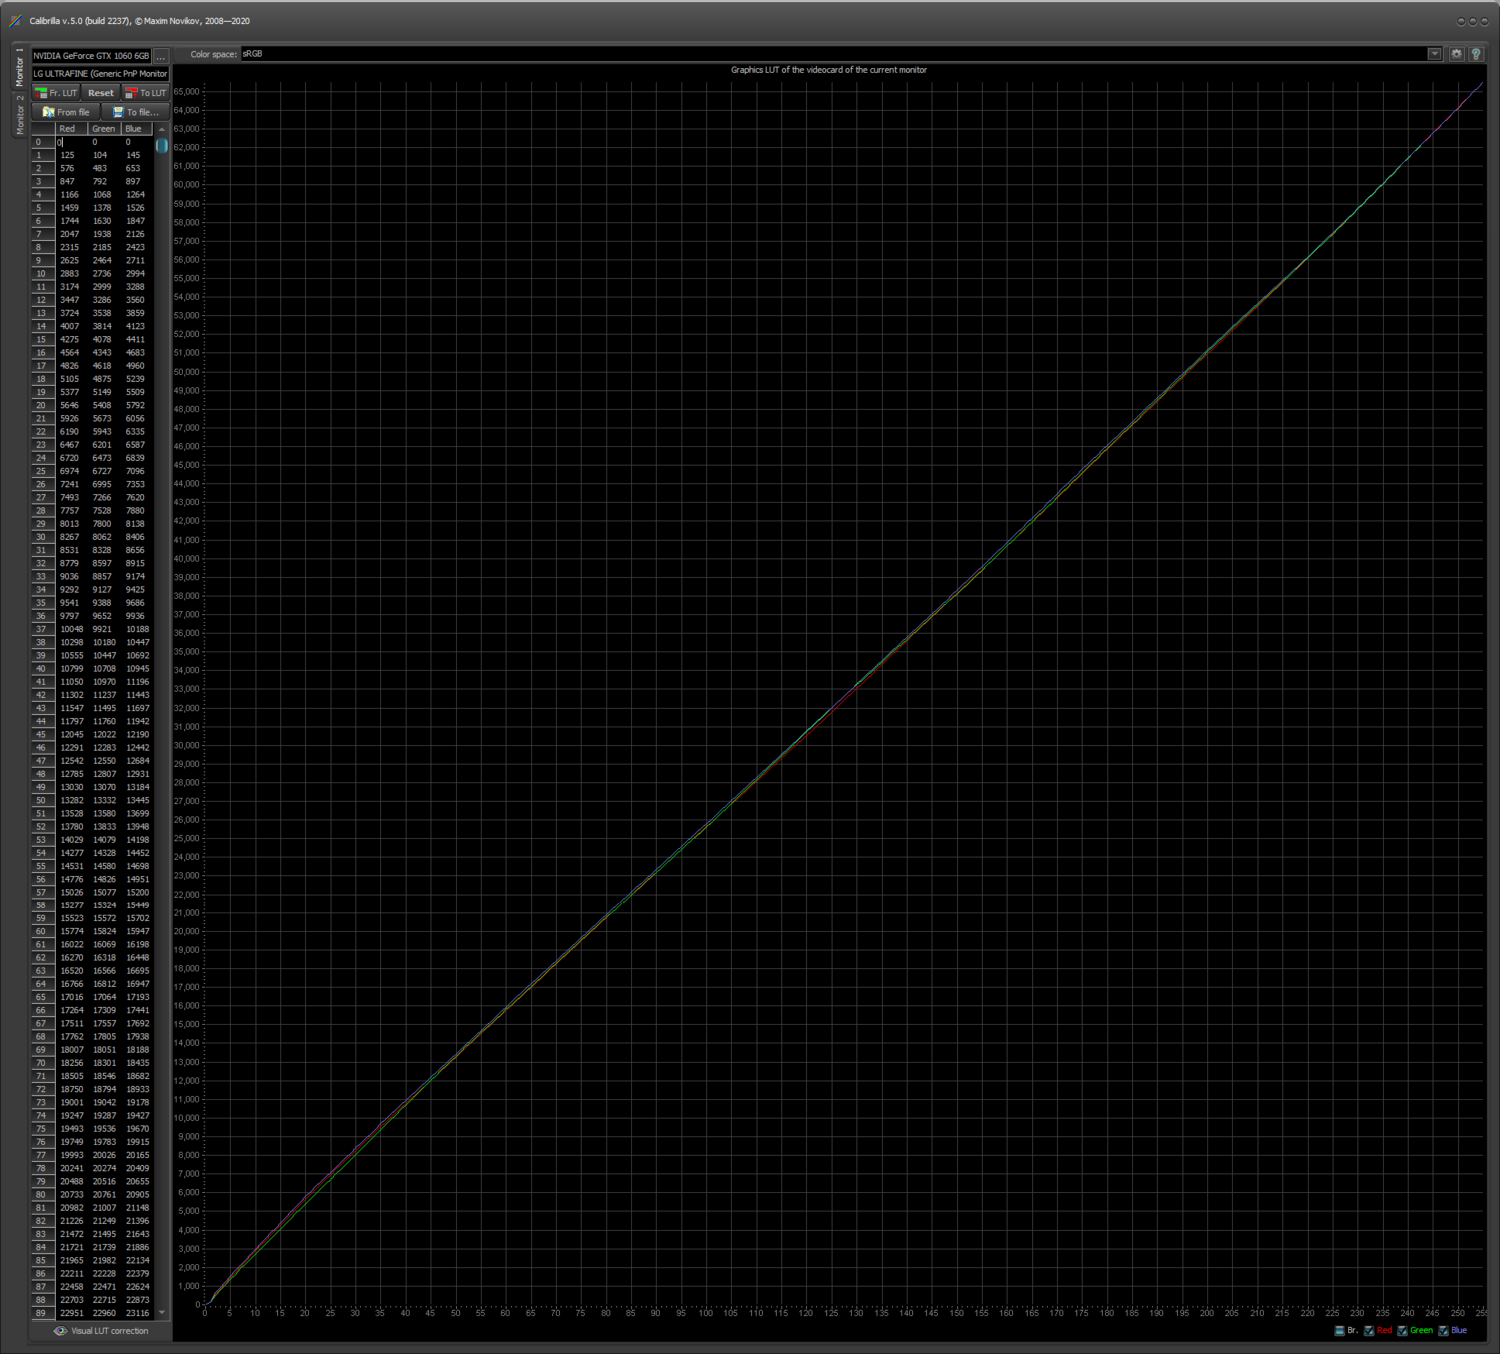Click the NVIDIA GeForce GTX 1060 6GB field

tap(92, 56)
